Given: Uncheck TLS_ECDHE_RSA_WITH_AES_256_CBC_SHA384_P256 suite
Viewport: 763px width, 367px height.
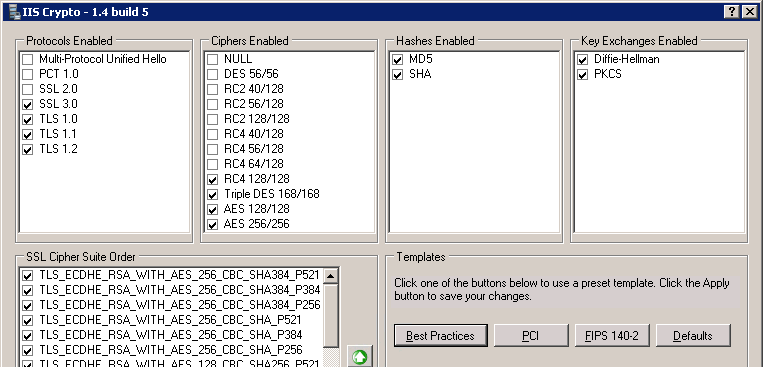Looking at the screenshot, I should (28, 306).
